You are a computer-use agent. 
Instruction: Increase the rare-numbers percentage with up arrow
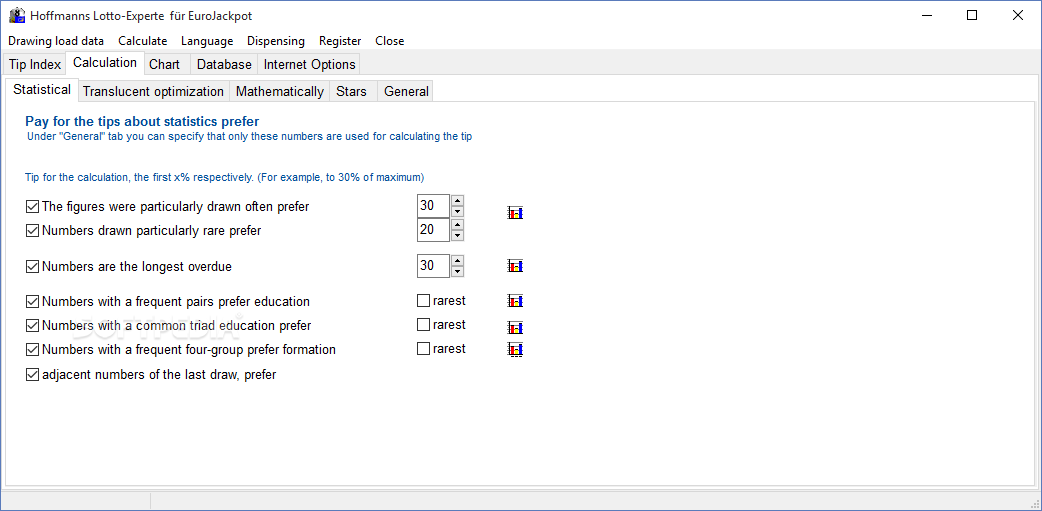pyautogui.click(x=457, y=225)
